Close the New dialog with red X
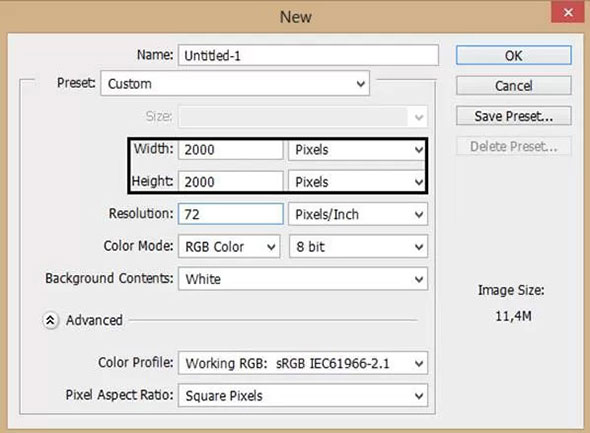Screen dimensions: 590x433 (568, 13)
